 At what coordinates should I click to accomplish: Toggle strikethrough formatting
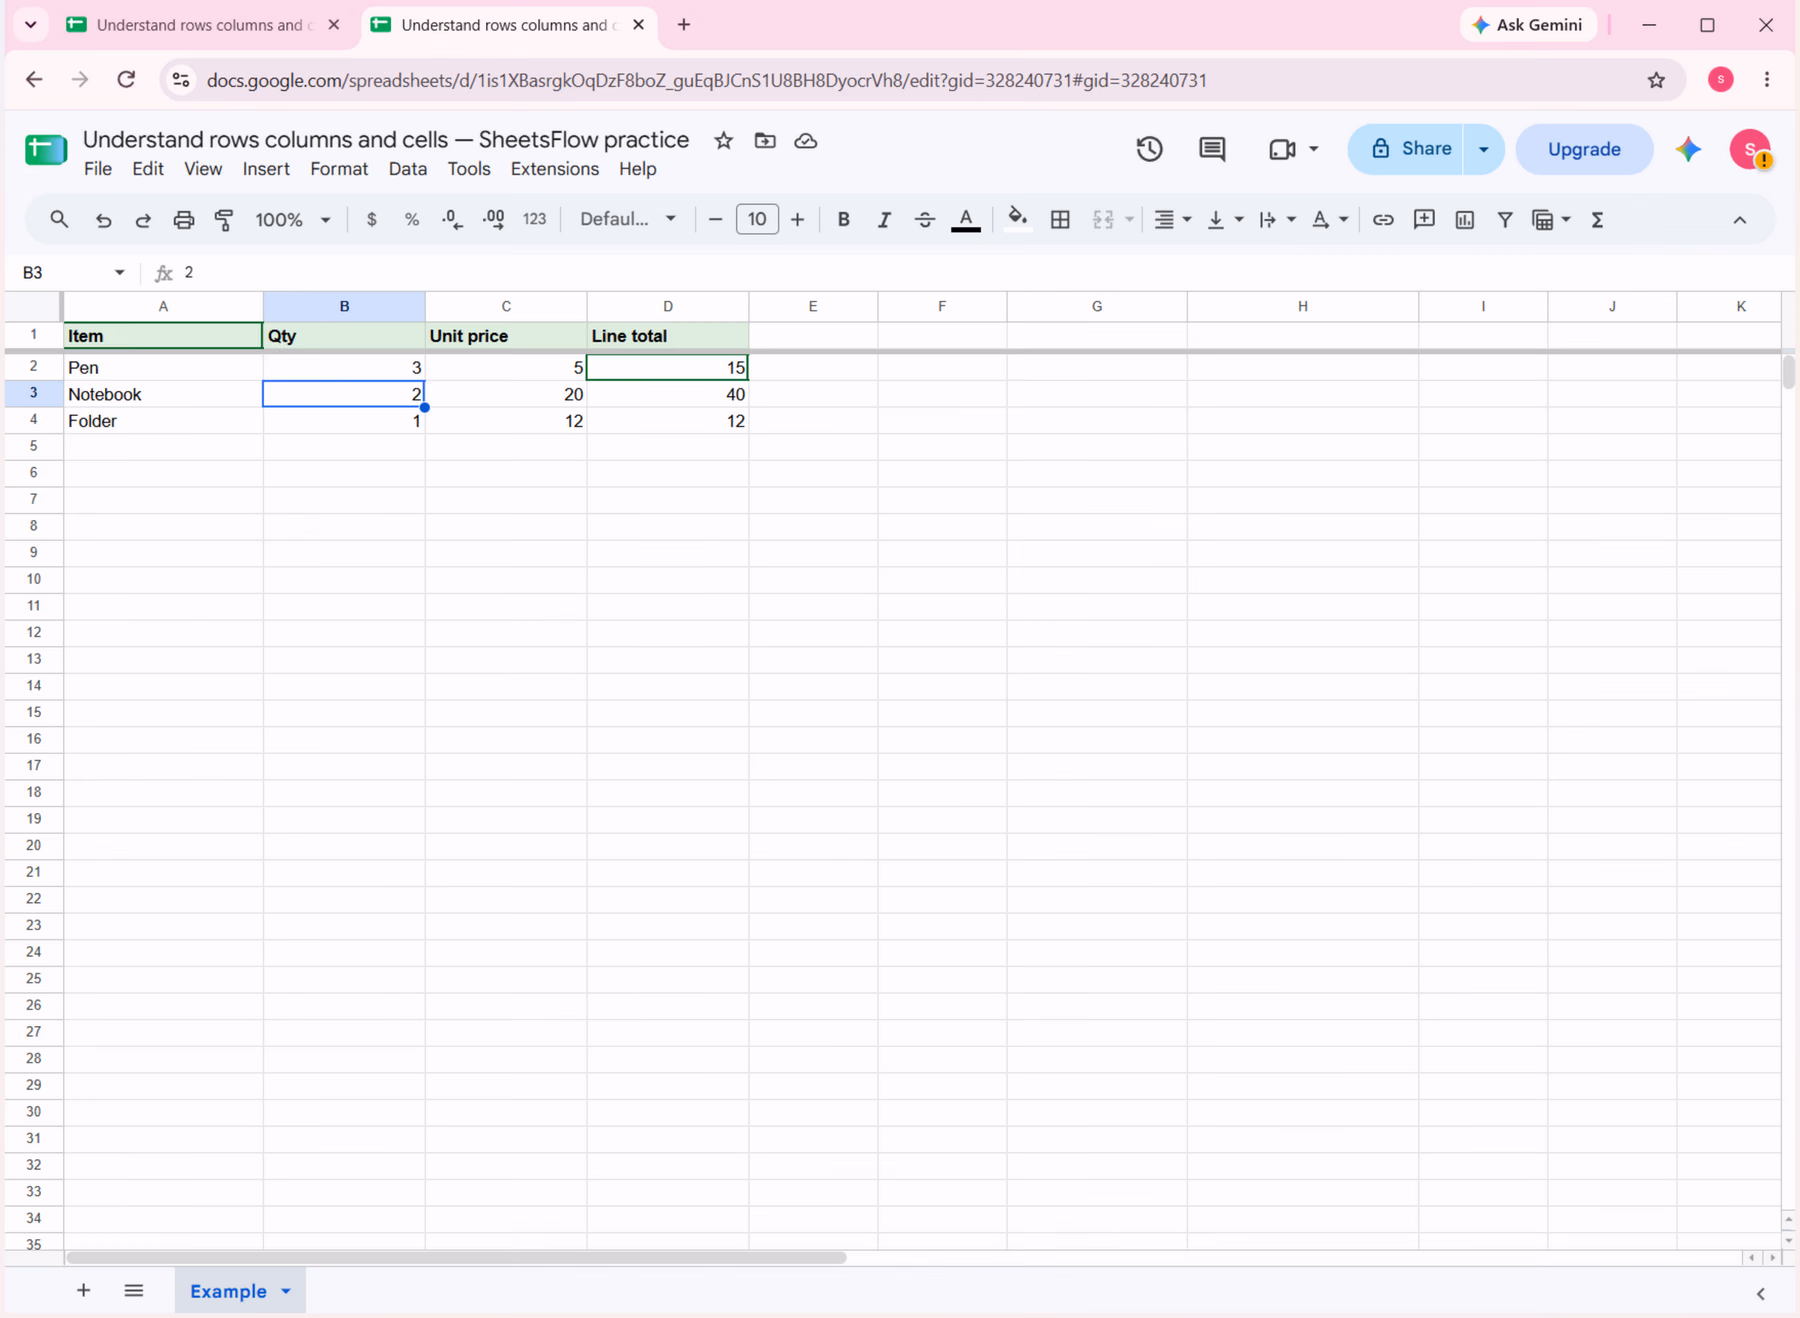pyautogui.click(x=925, y=220)
